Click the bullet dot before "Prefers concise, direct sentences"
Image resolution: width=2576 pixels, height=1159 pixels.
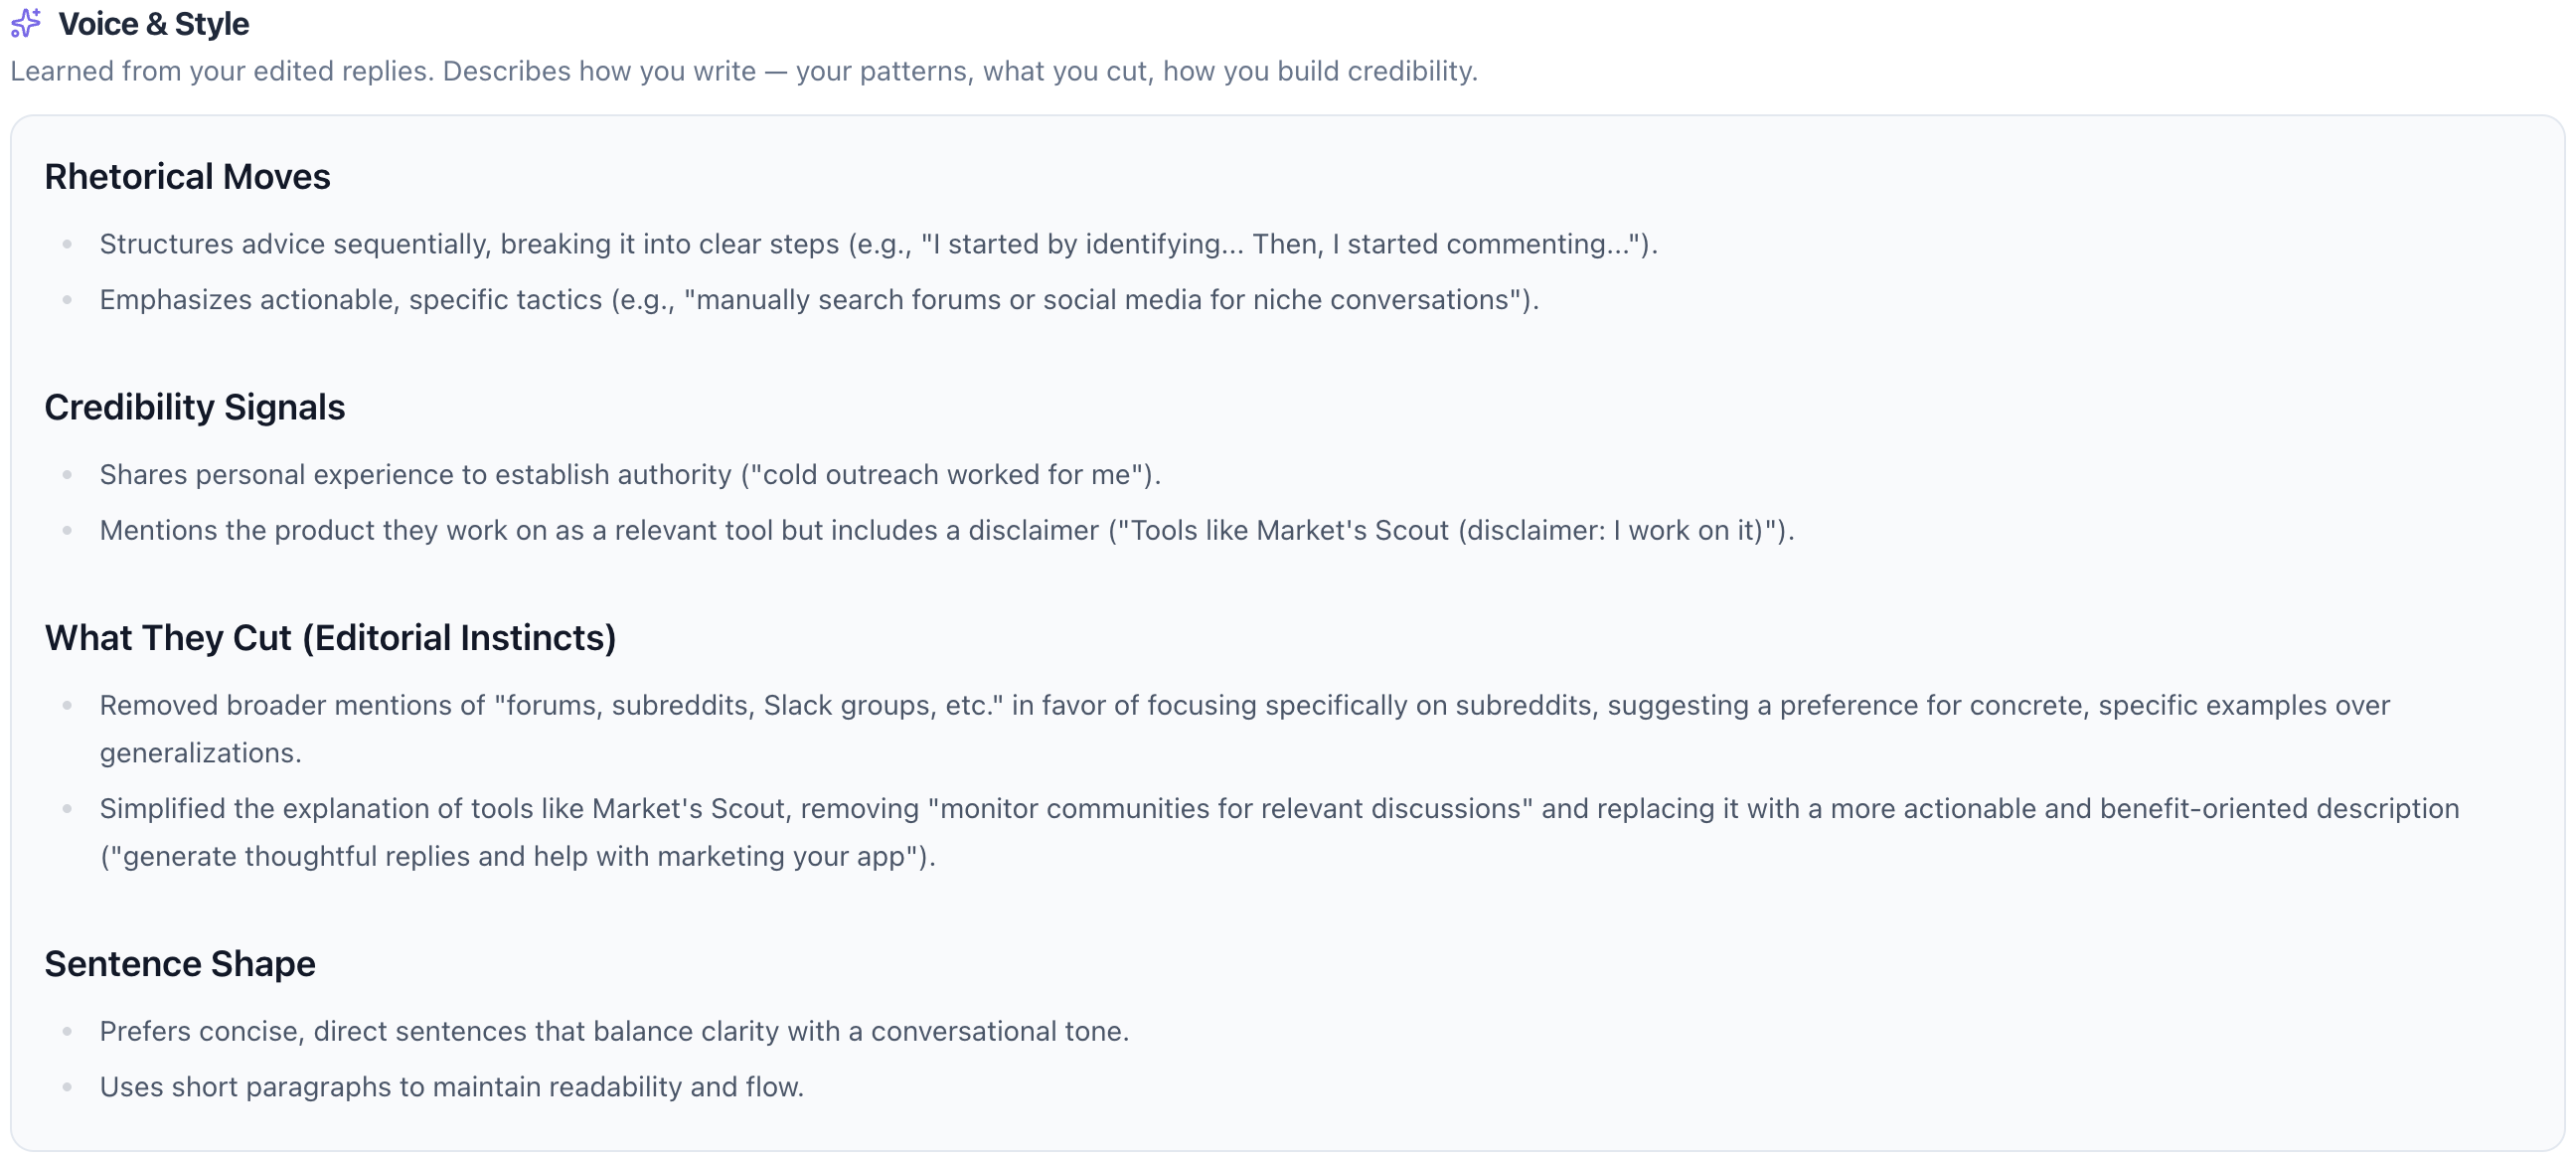click(67, 1032)
